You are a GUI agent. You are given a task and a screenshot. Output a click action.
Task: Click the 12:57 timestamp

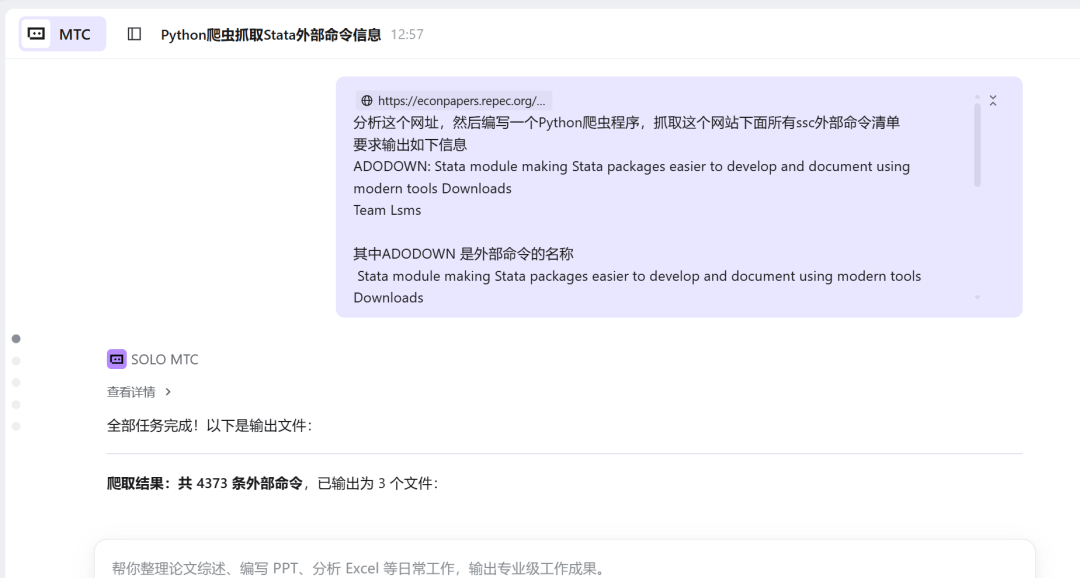(x=407, y=35)
